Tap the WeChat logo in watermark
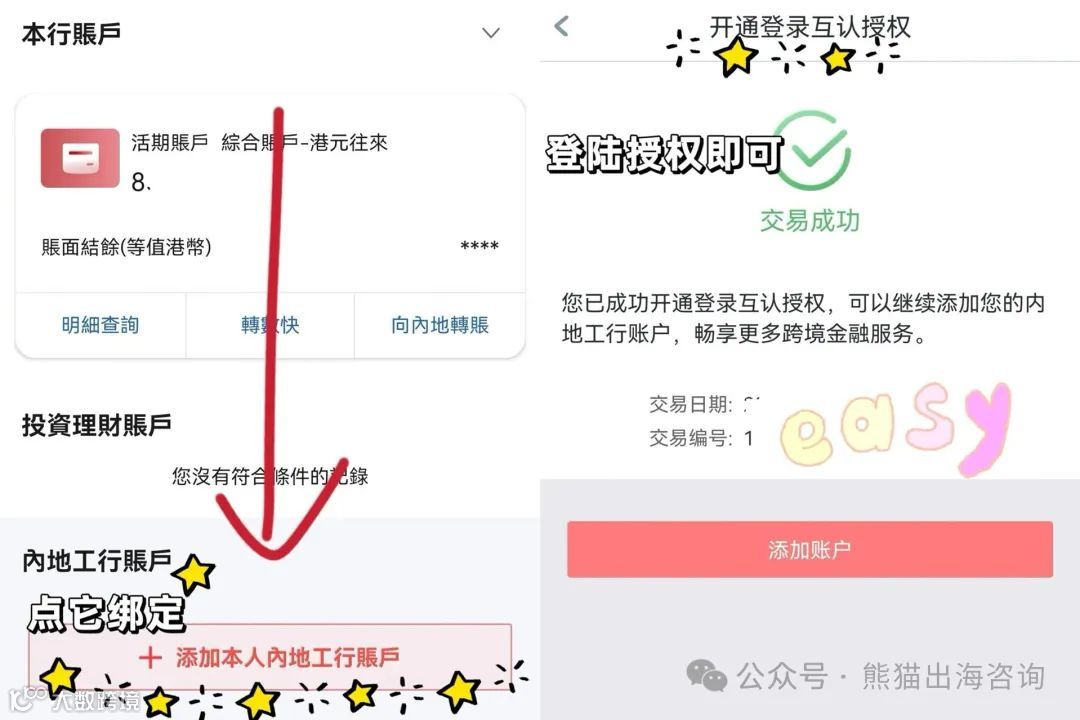The height and width of the screenshot is (720, 1080). (x=706, y=675)
